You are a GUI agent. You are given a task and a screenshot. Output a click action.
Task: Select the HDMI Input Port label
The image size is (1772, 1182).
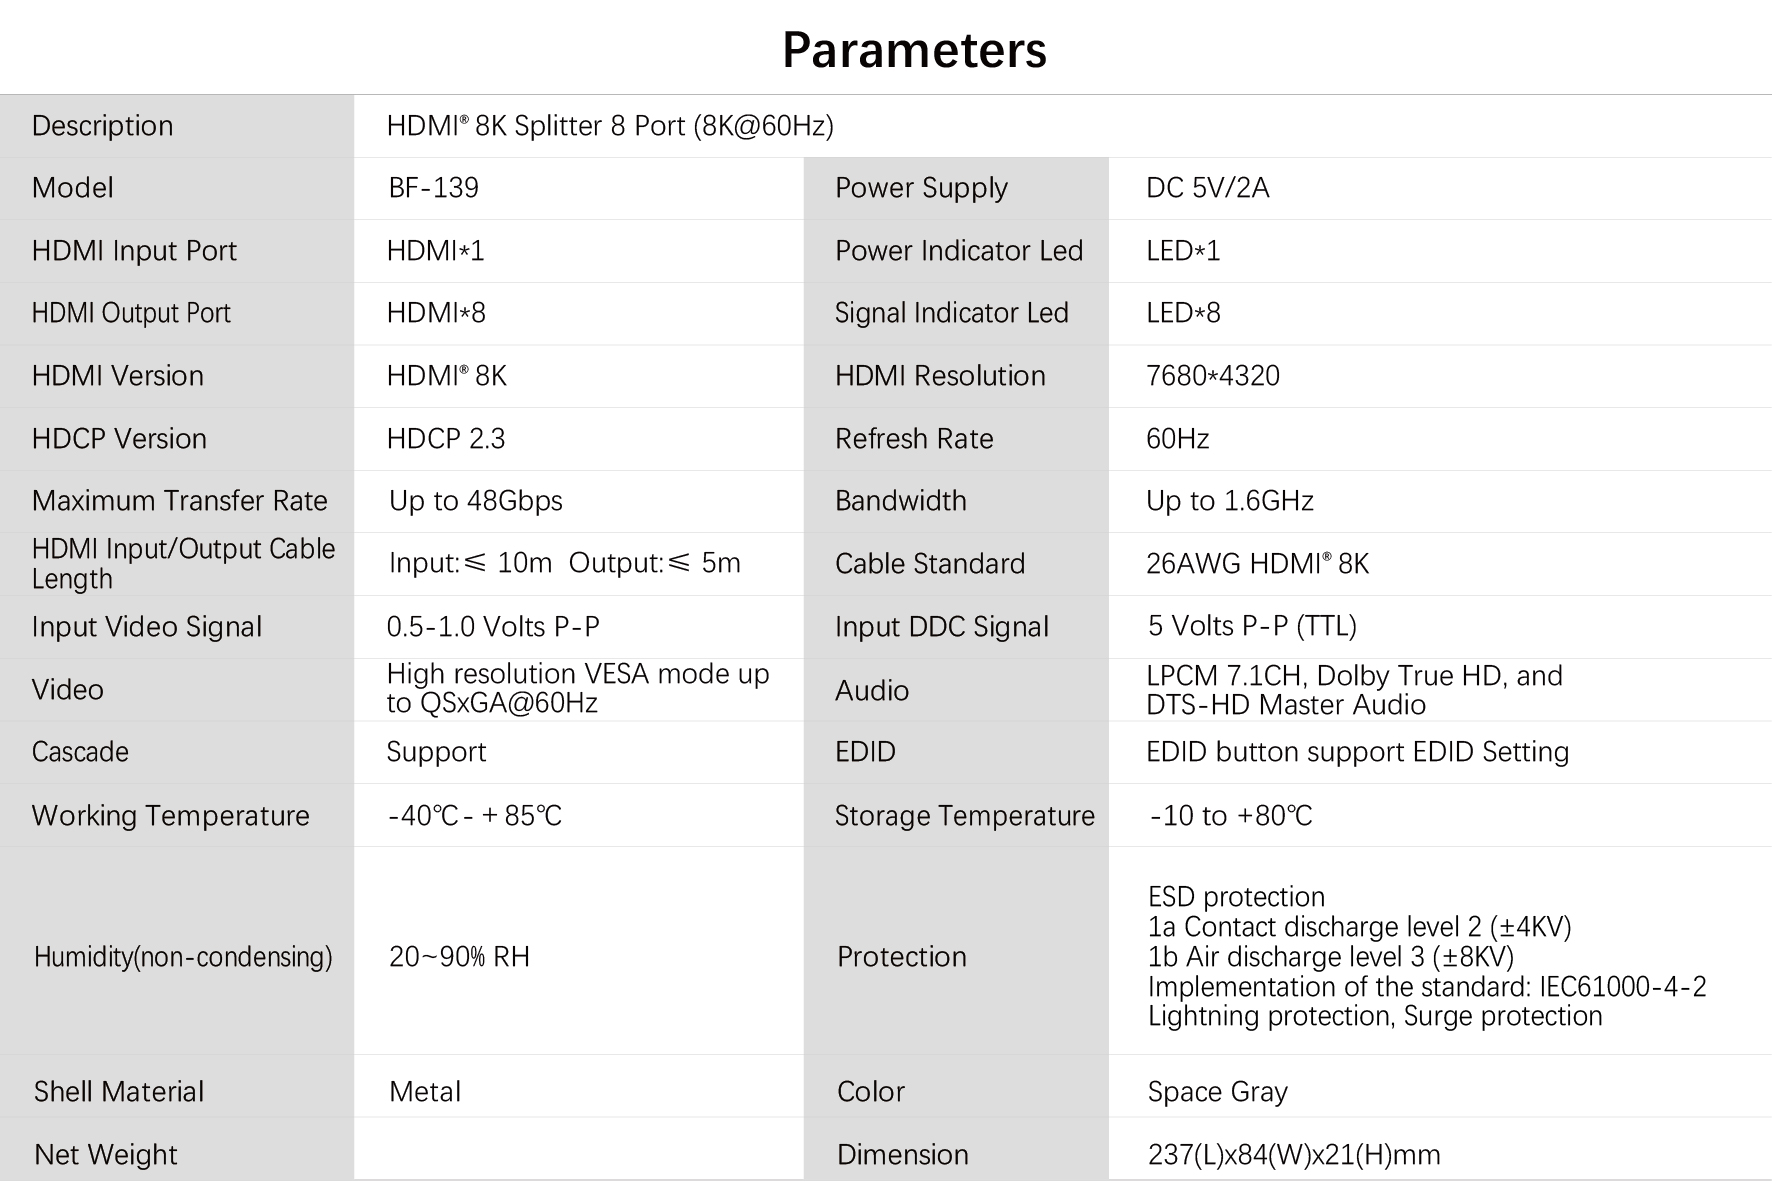pyautogui.click(x=134, y=251)
